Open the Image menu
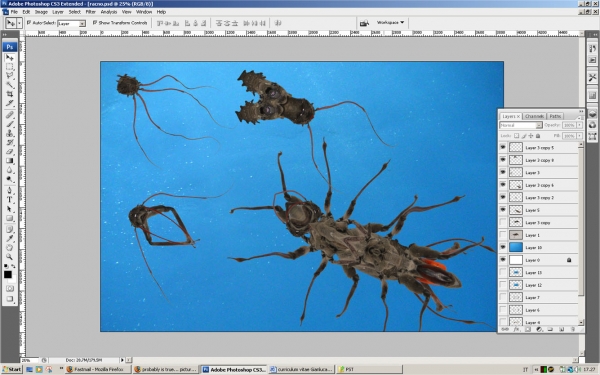The image size is (600, 375). 41,12
